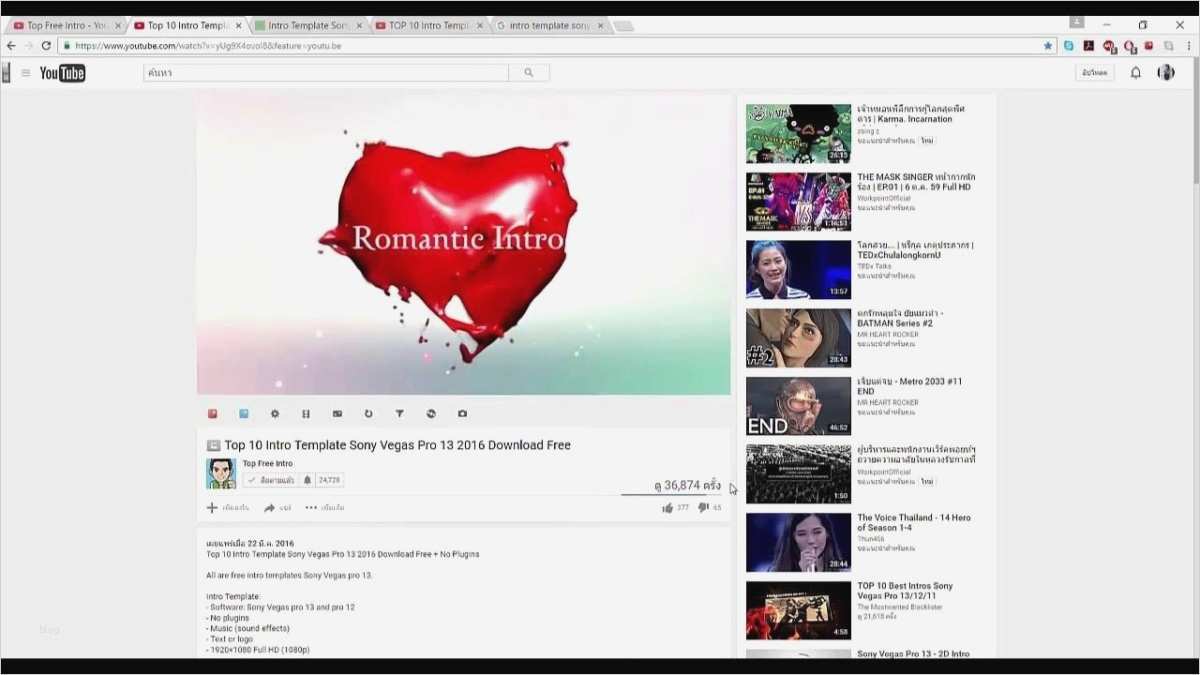Open the notifications bell in YouTube header

(x=1135, y=73)
